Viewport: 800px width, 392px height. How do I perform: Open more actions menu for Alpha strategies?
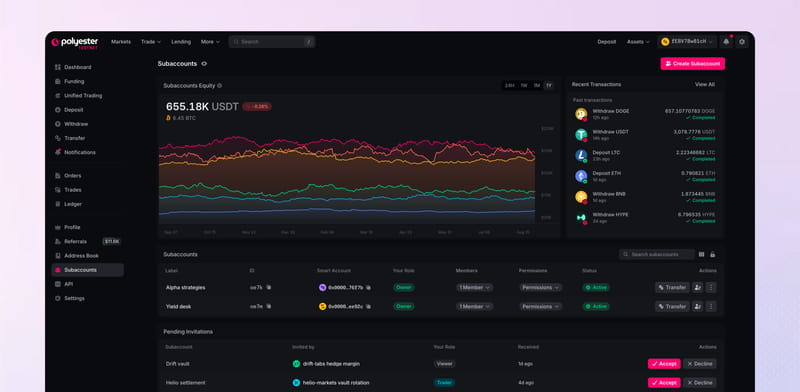711,287
